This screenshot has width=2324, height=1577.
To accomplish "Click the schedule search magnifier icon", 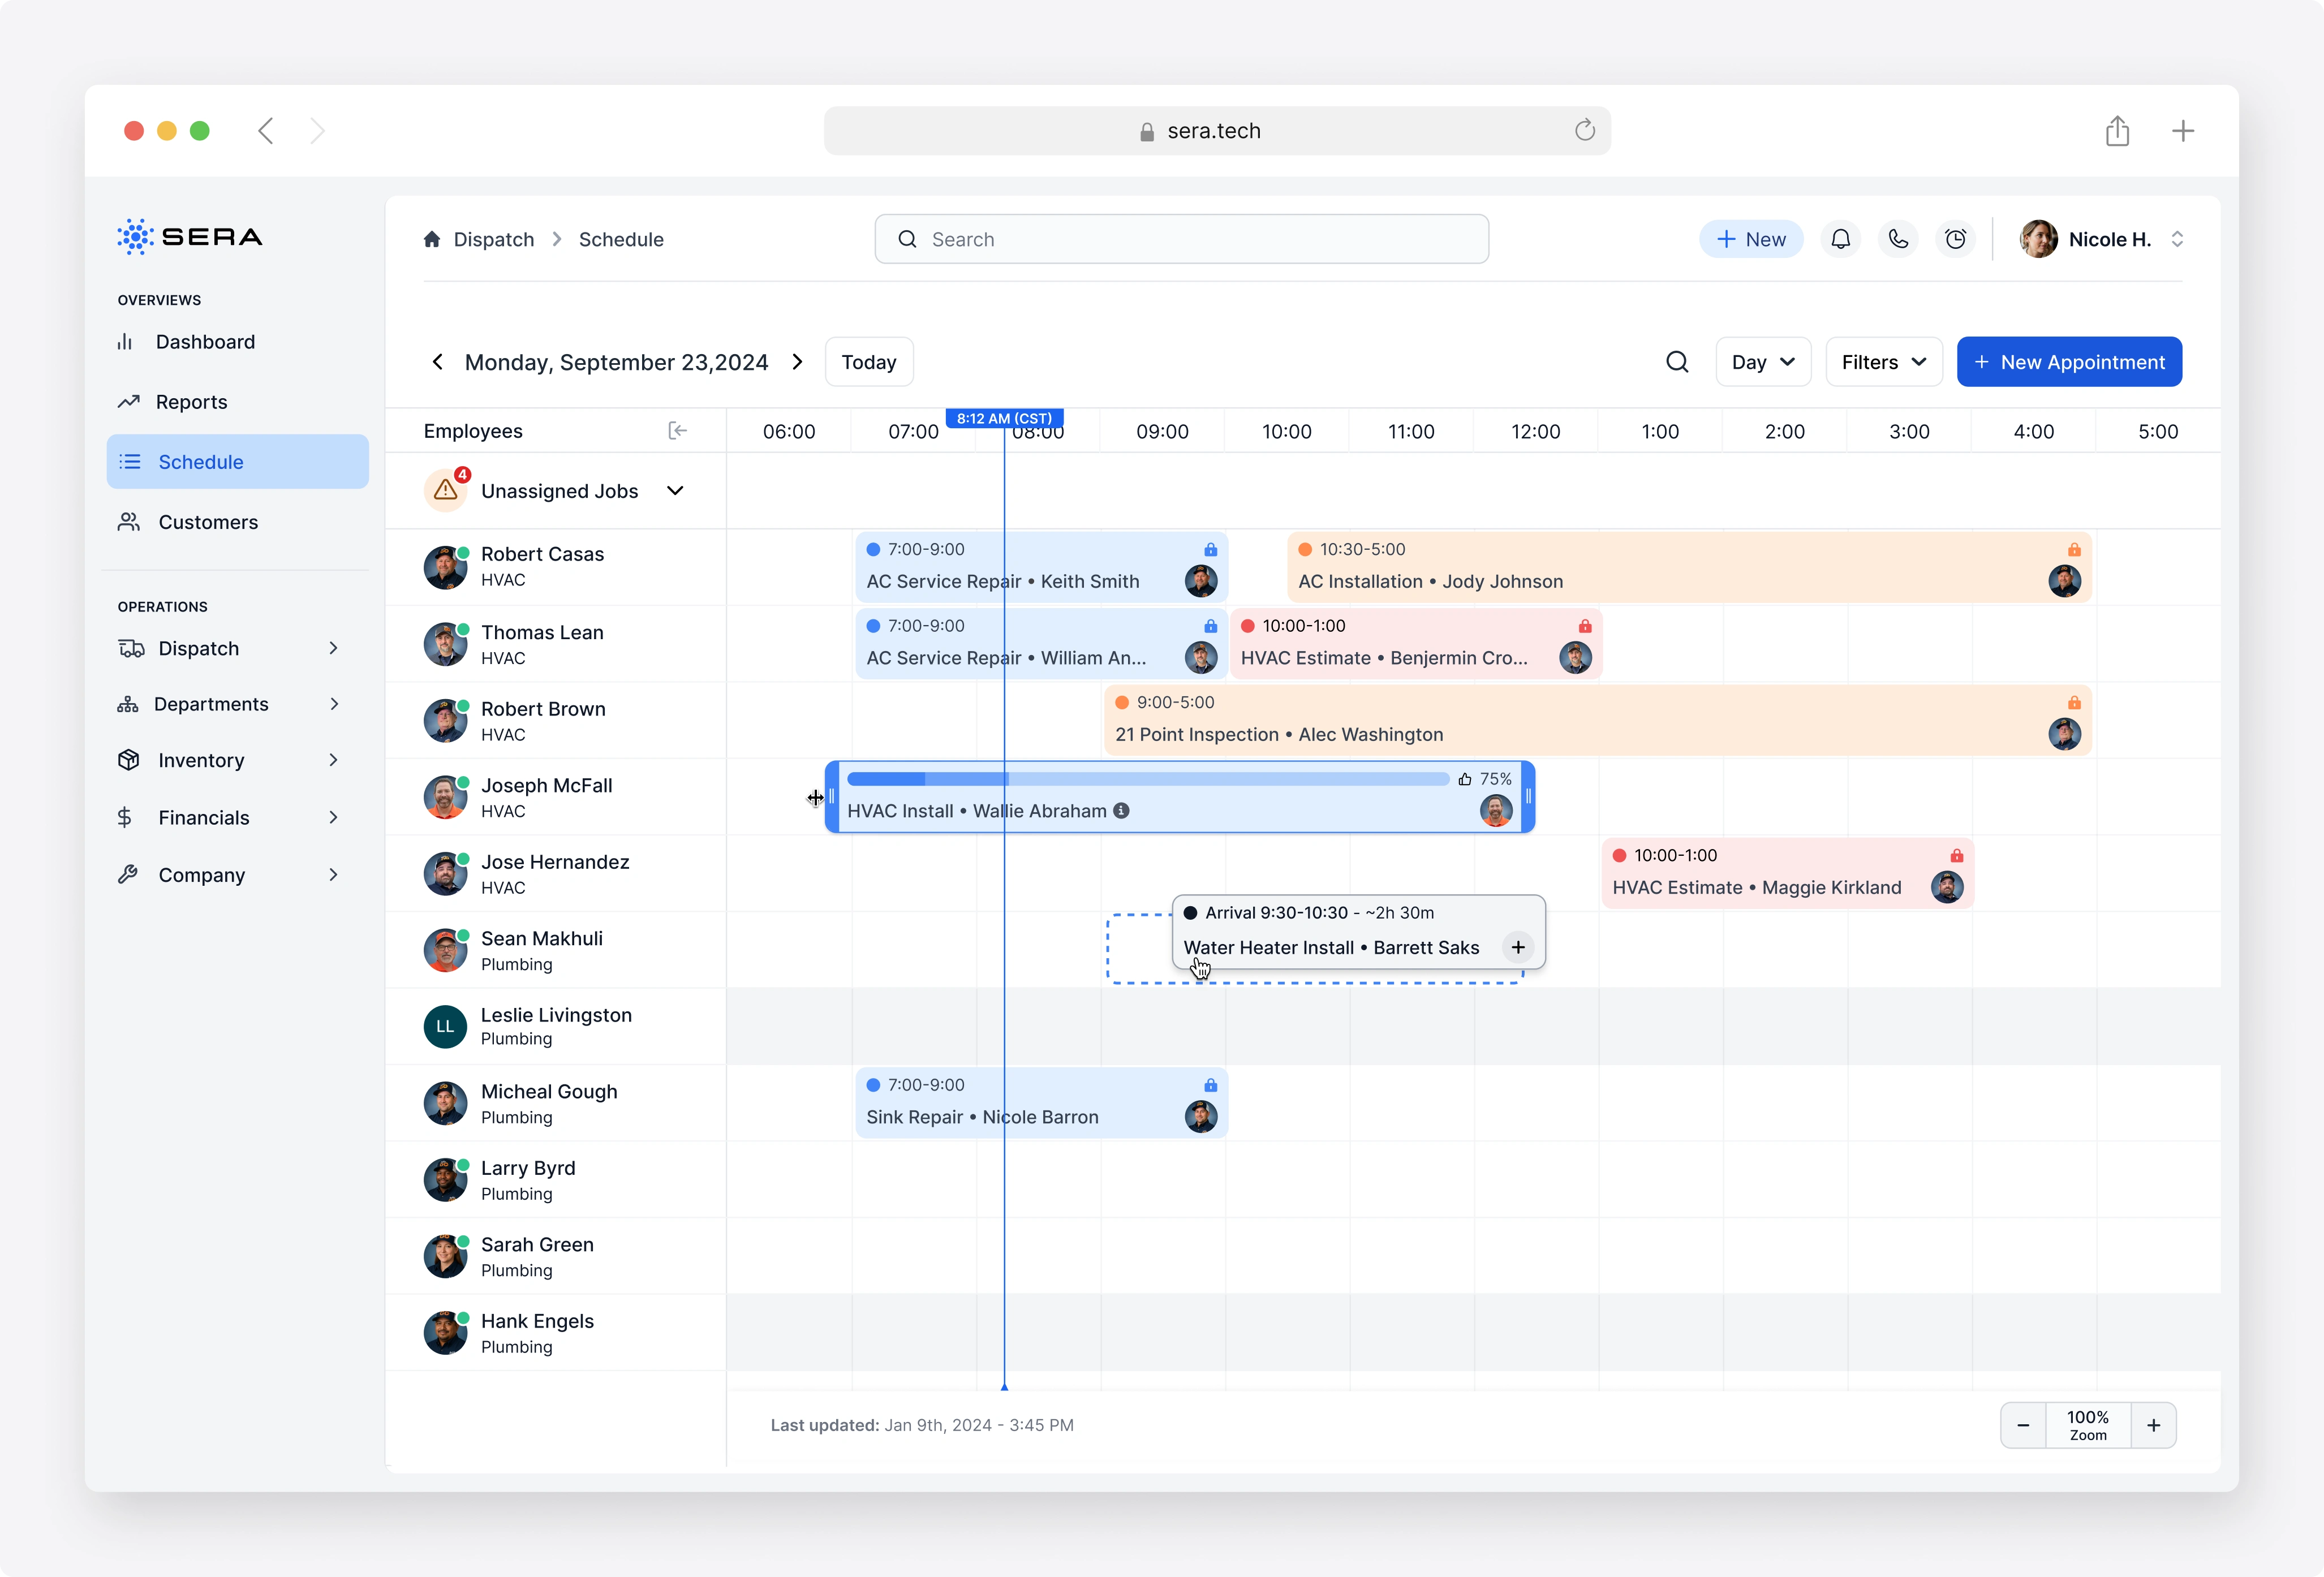I will point(1677,362).
